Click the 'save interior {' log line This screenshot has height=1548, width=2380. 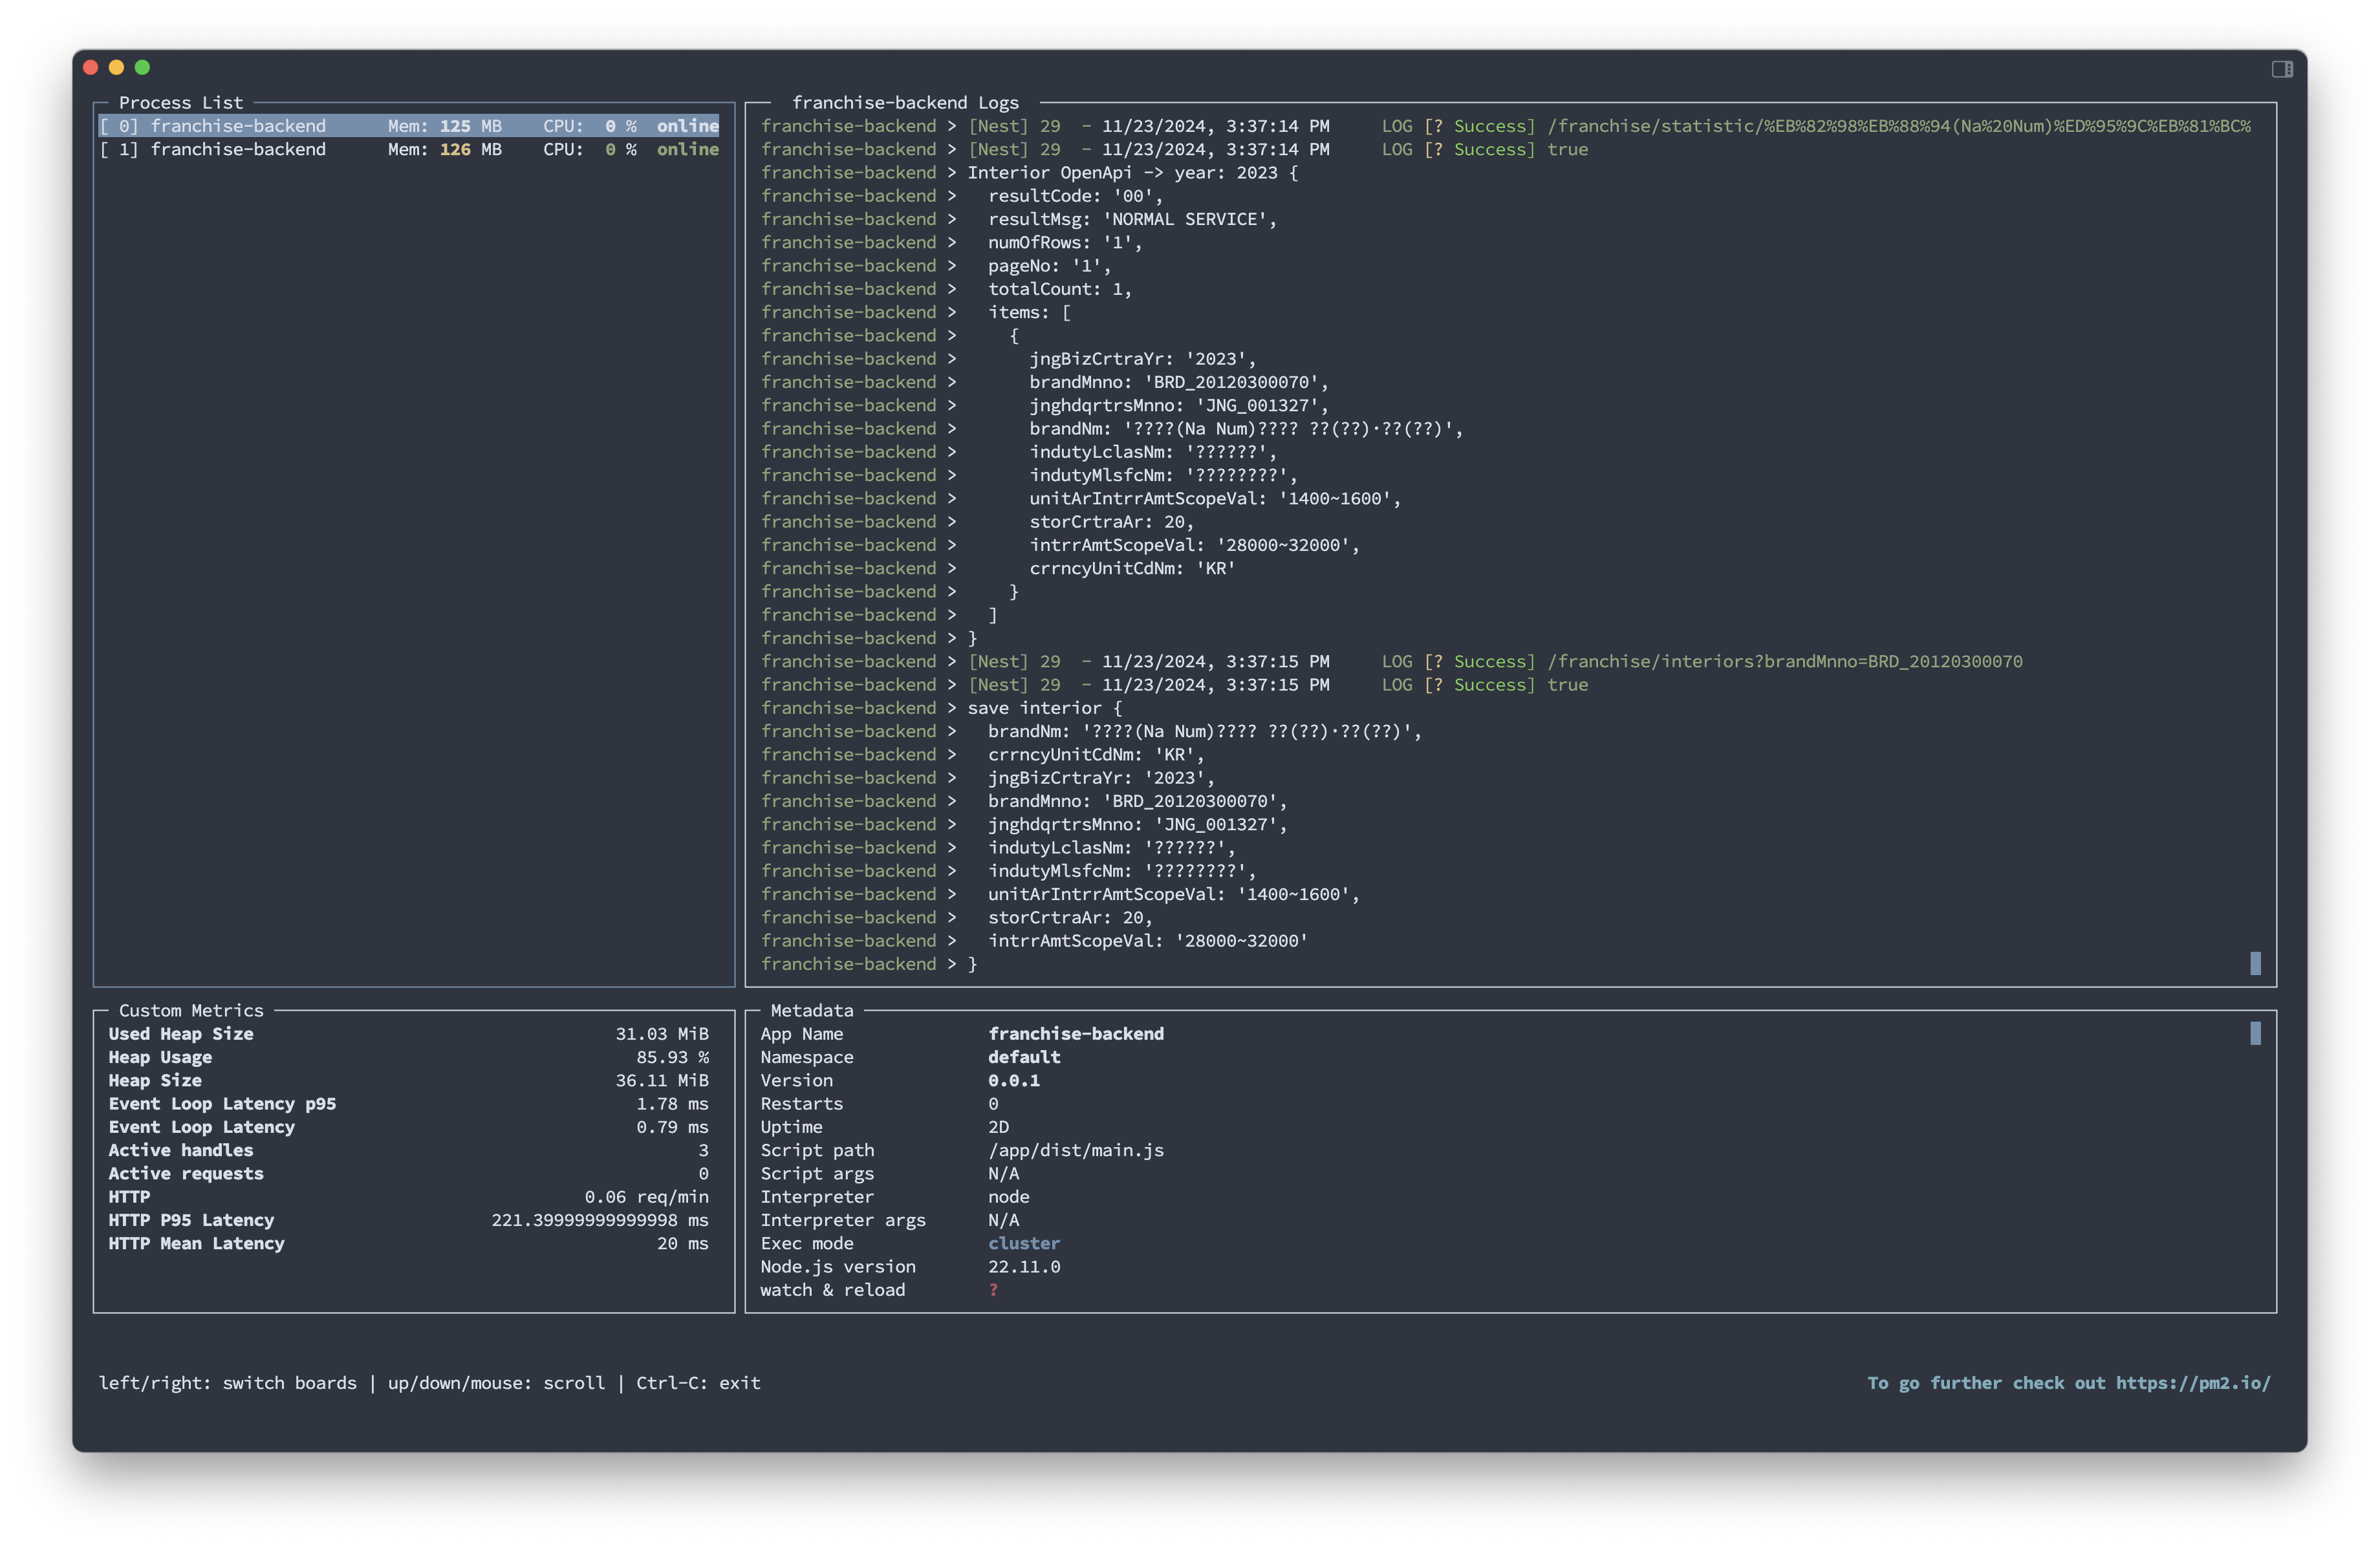coord(1044,708)
